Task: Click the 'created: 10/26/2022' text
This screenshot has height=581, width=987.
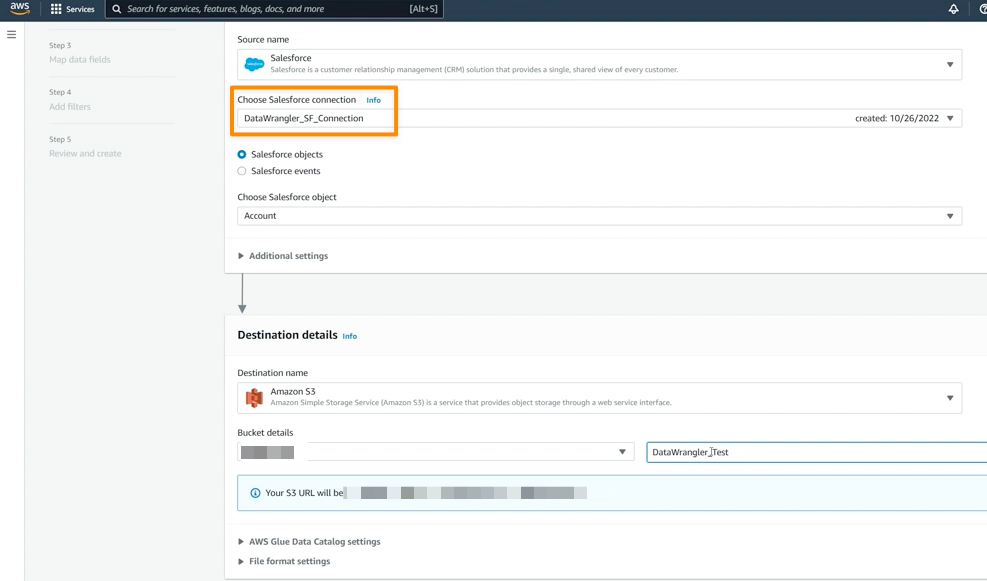Action: click(897, 118)
